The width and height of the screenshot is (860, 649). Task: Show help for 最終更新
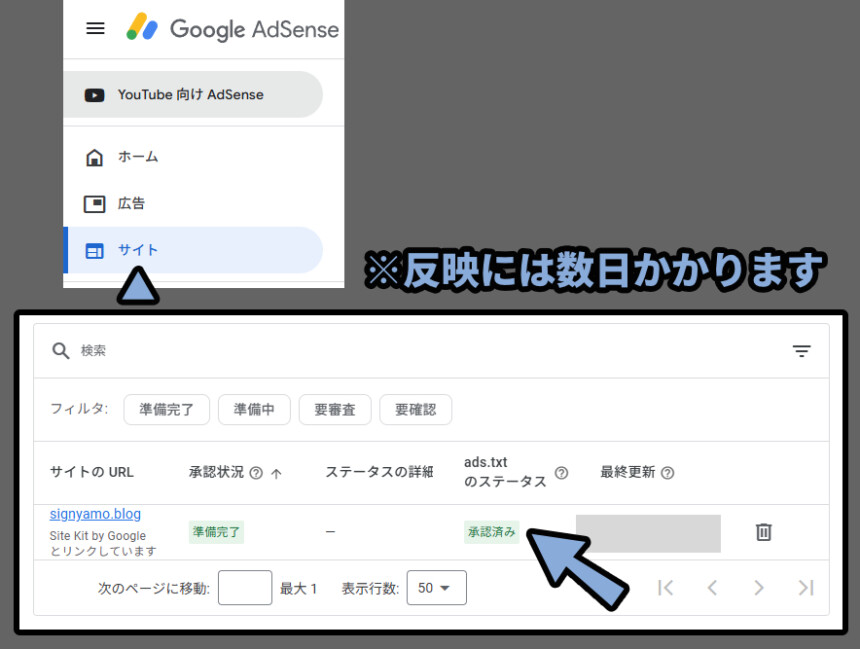(x=667, y=473)
